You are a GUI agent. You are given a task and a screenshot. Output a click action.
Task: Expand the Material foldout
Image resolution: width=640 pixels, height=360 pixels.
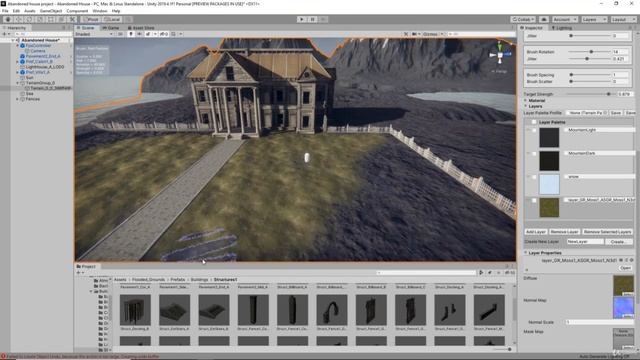pos(526,100)
